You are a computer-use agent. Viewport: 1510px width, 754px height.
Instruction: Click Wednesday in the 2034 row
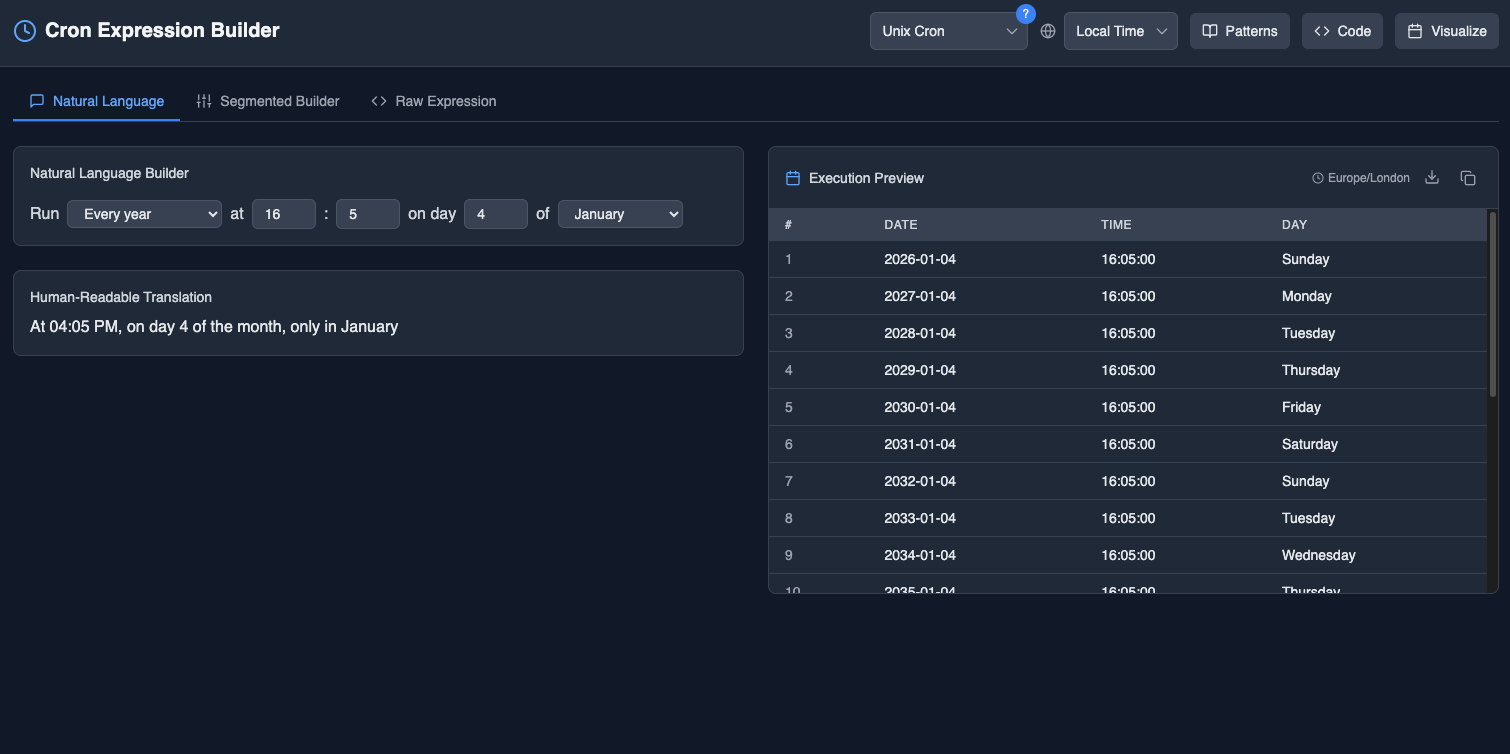(x=1319, y=555)
